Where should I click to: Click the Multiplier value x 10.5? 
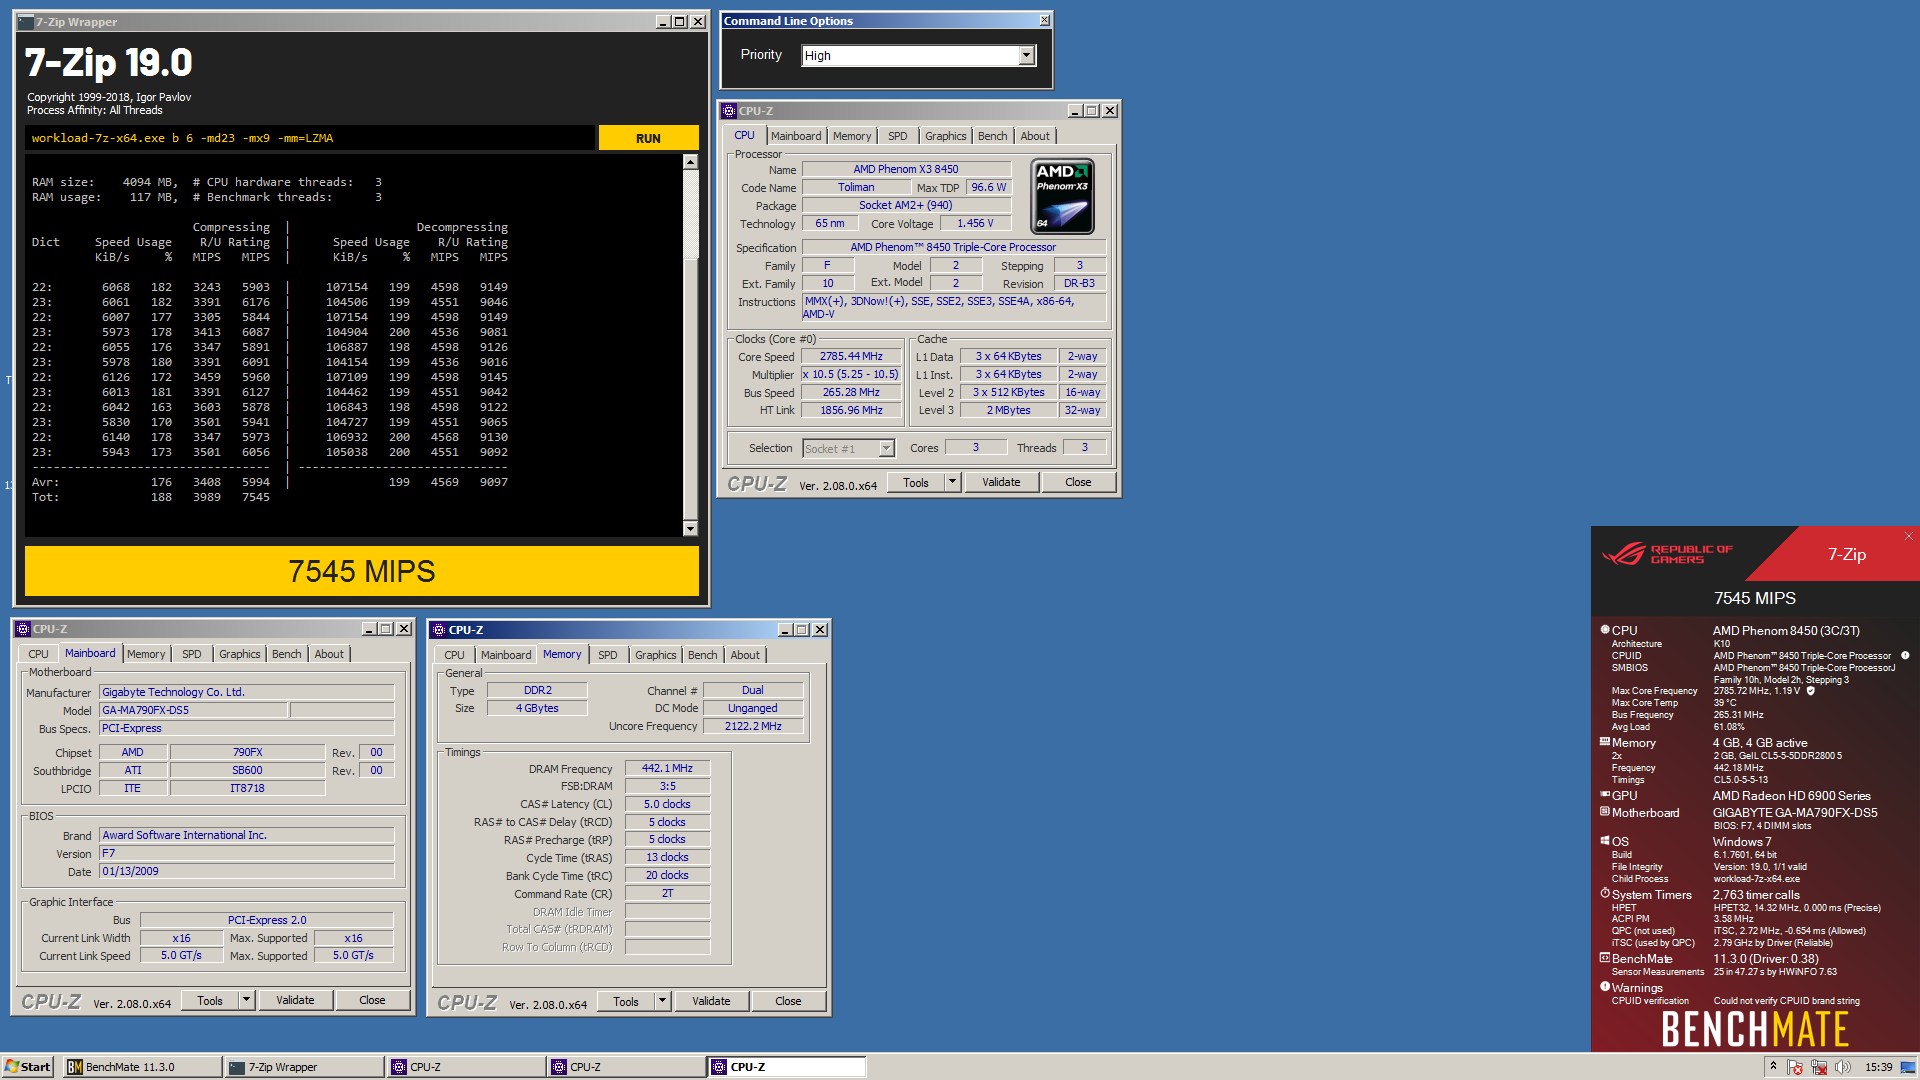click(x=851, y=375)
